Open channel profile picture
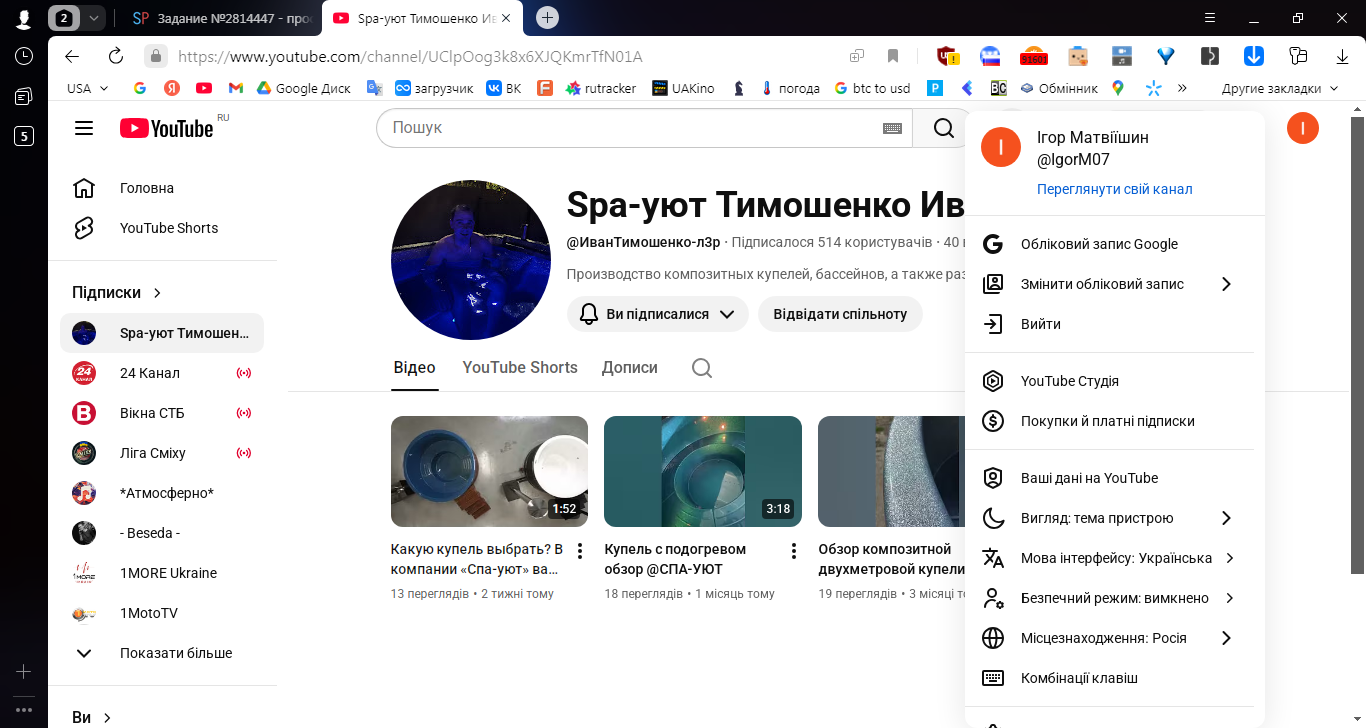1366x728 pixels. click(x=471, y=260)
